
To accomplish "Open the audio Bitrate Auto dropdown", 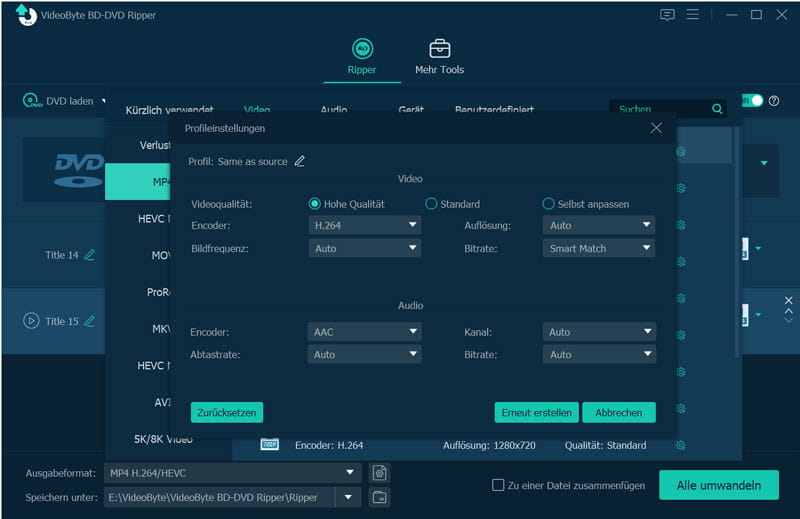I will [599, 354].
